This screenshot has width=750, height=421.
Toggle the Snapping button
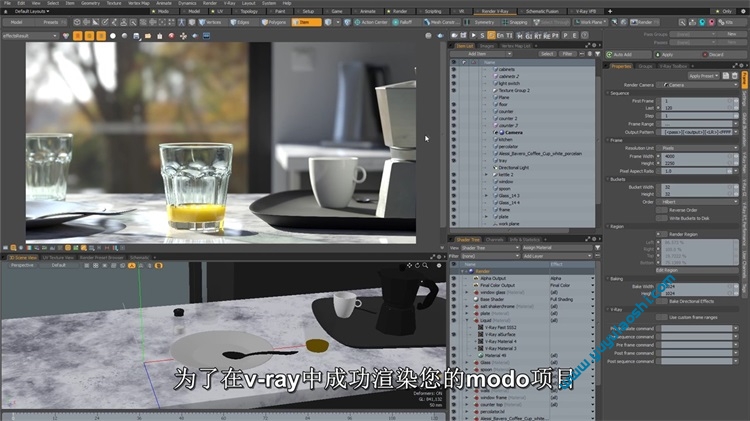pyautogui.click(x=515, y=22)
